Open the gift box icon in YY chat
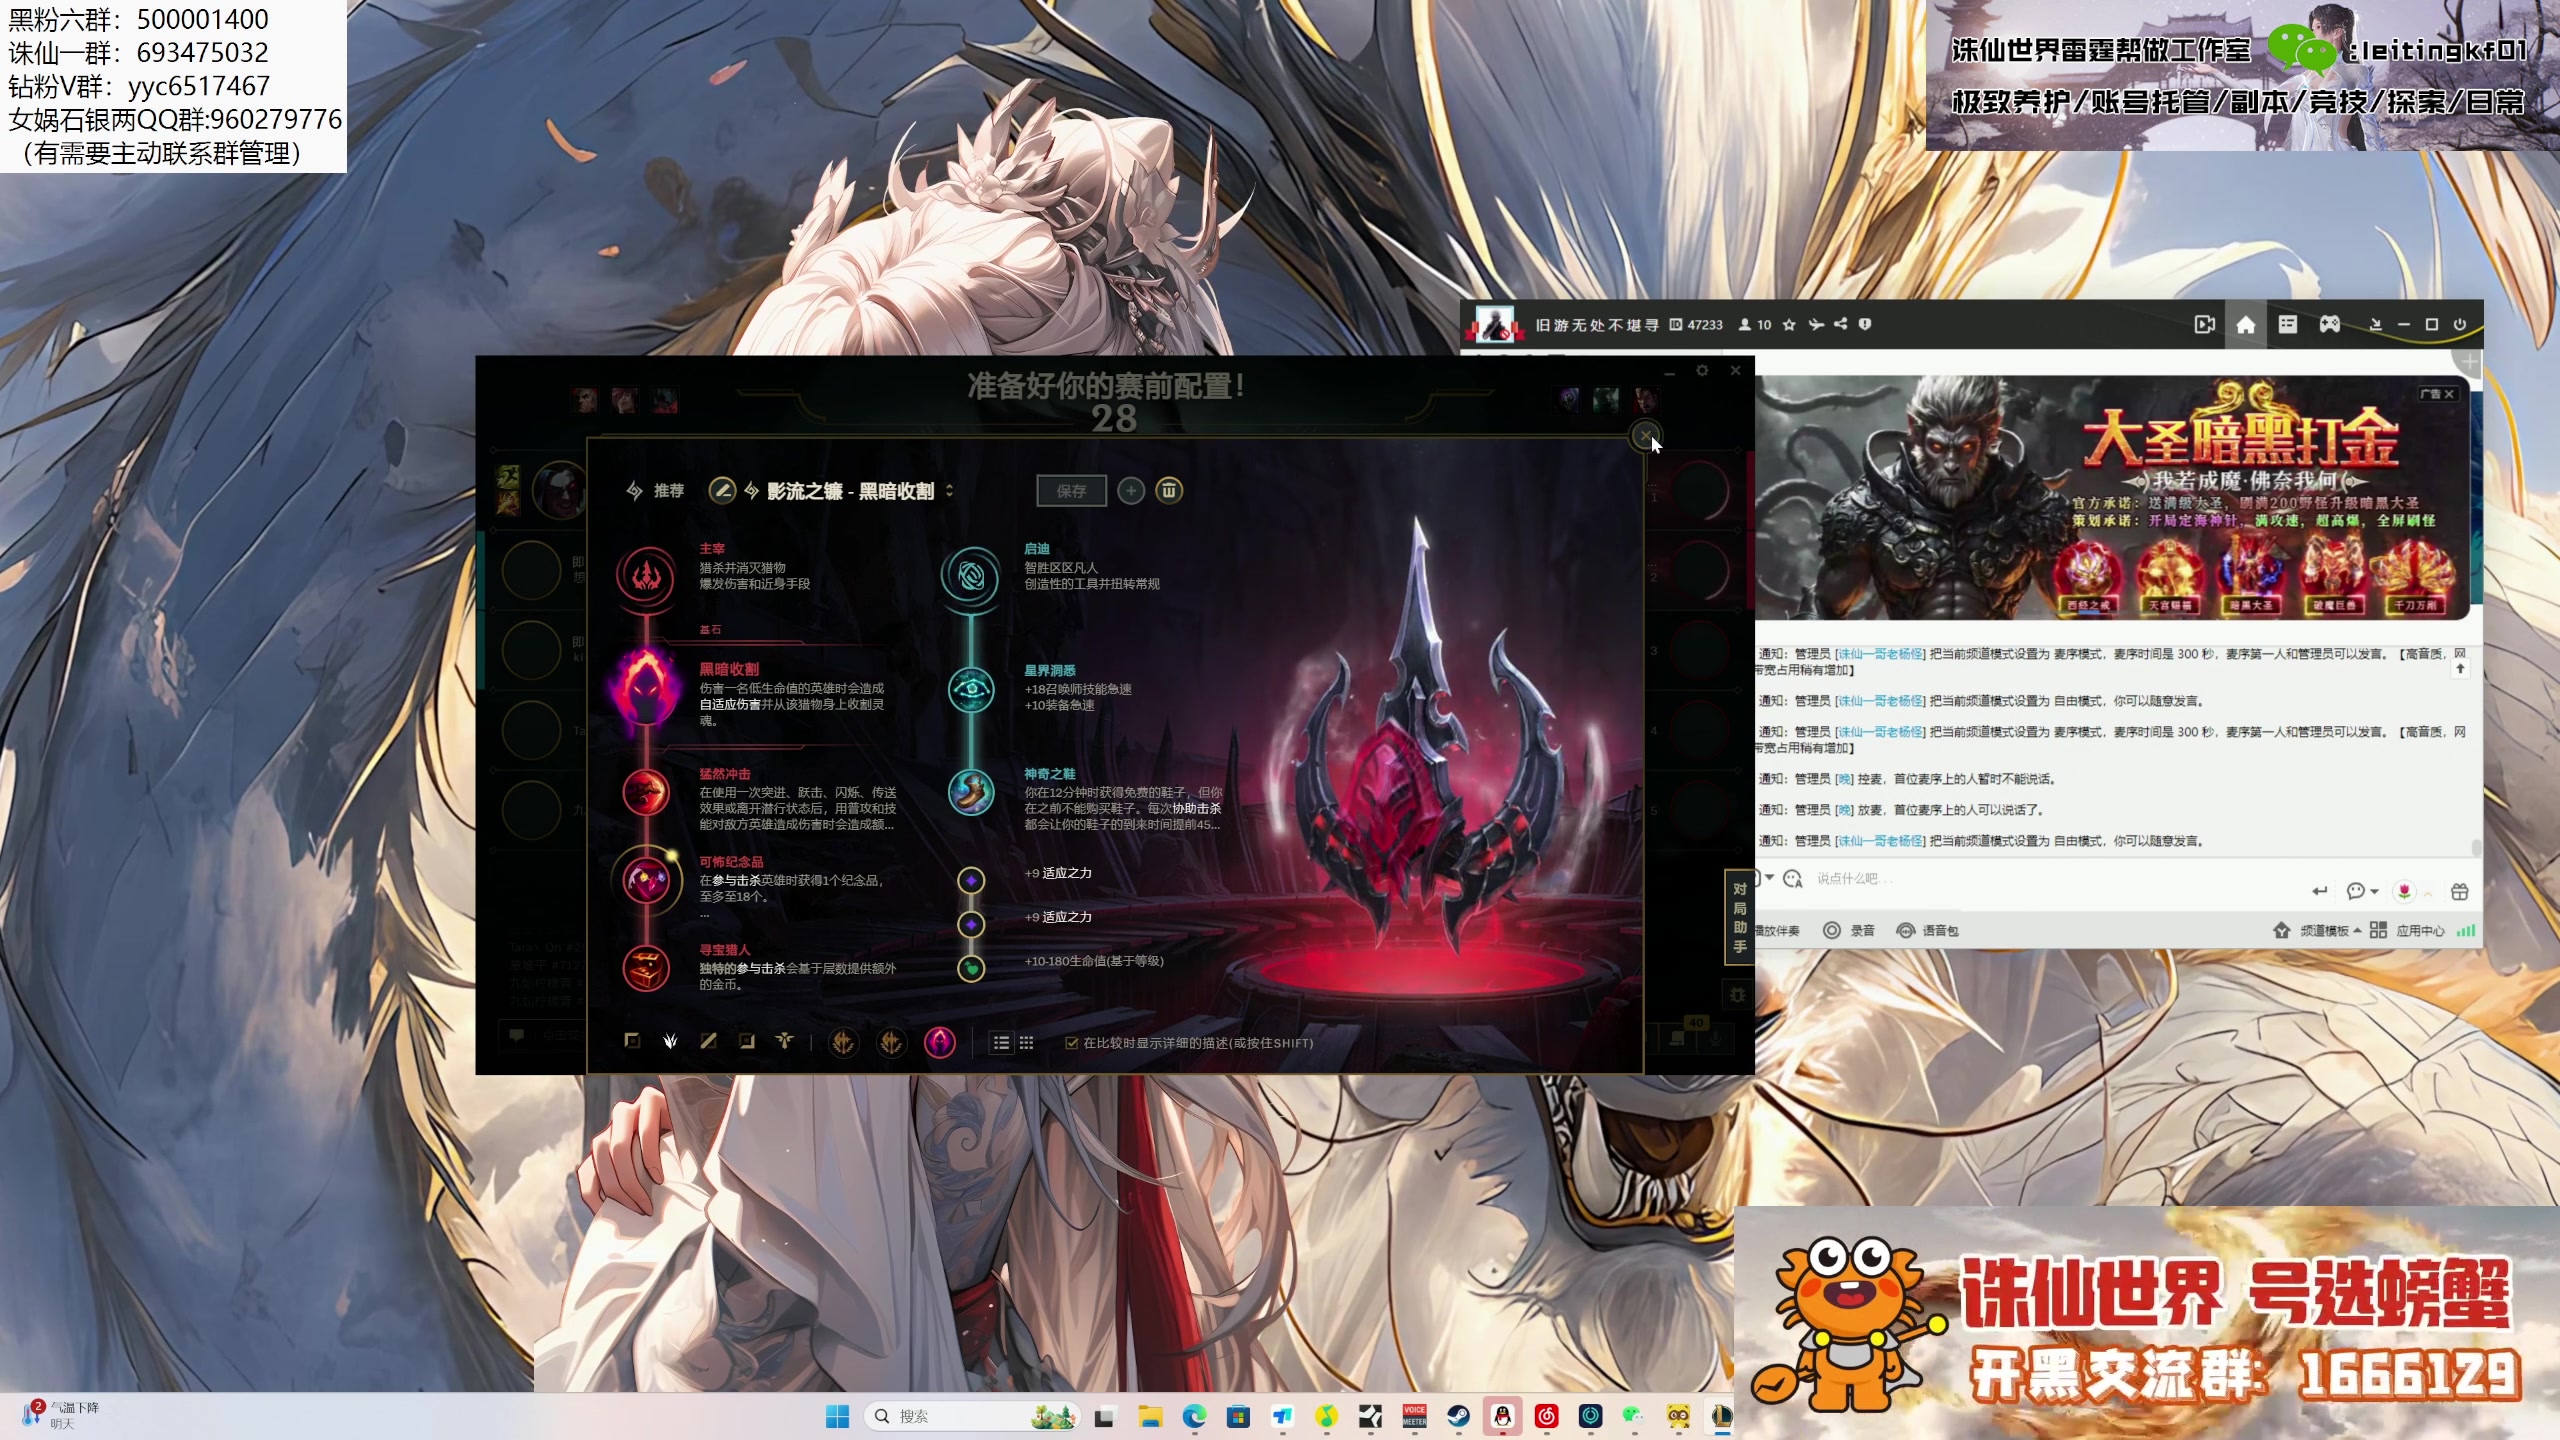Image resolution: width=2560 pixels, height=1440 pixels. click(x=2460, y=891)
